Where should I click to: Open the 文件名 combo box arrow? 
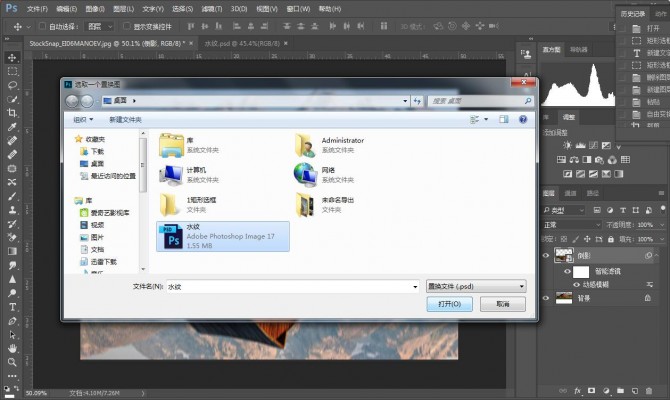(415, 287)
